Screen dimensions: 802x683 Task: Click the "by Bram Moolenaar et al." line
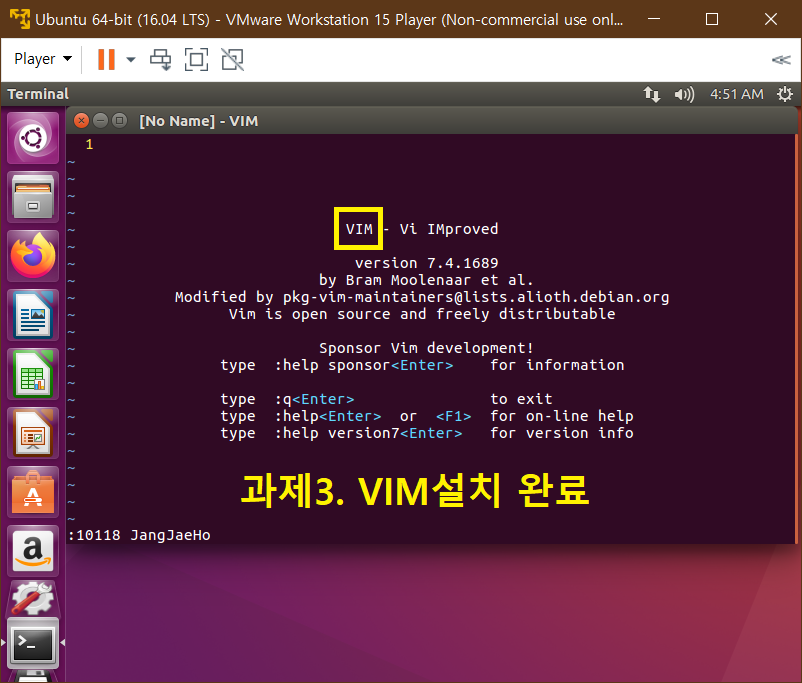click(426, 280)
